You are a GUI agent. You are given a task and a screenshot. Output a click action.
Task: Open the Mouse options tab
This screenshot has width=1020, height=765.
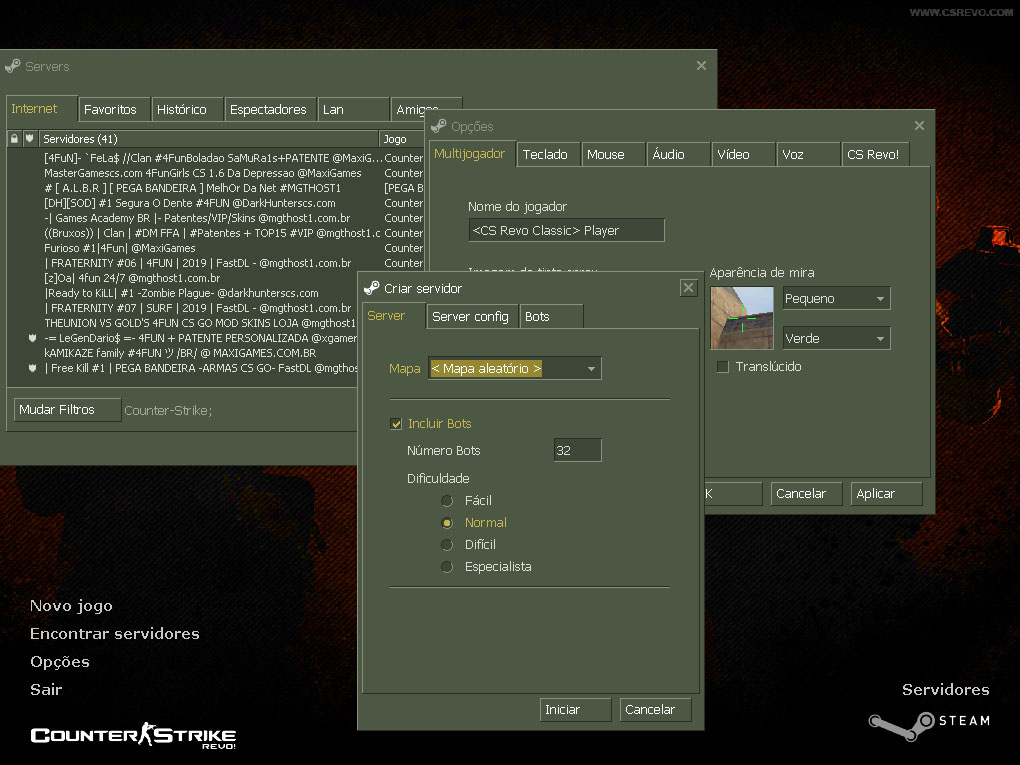(612, 155)
